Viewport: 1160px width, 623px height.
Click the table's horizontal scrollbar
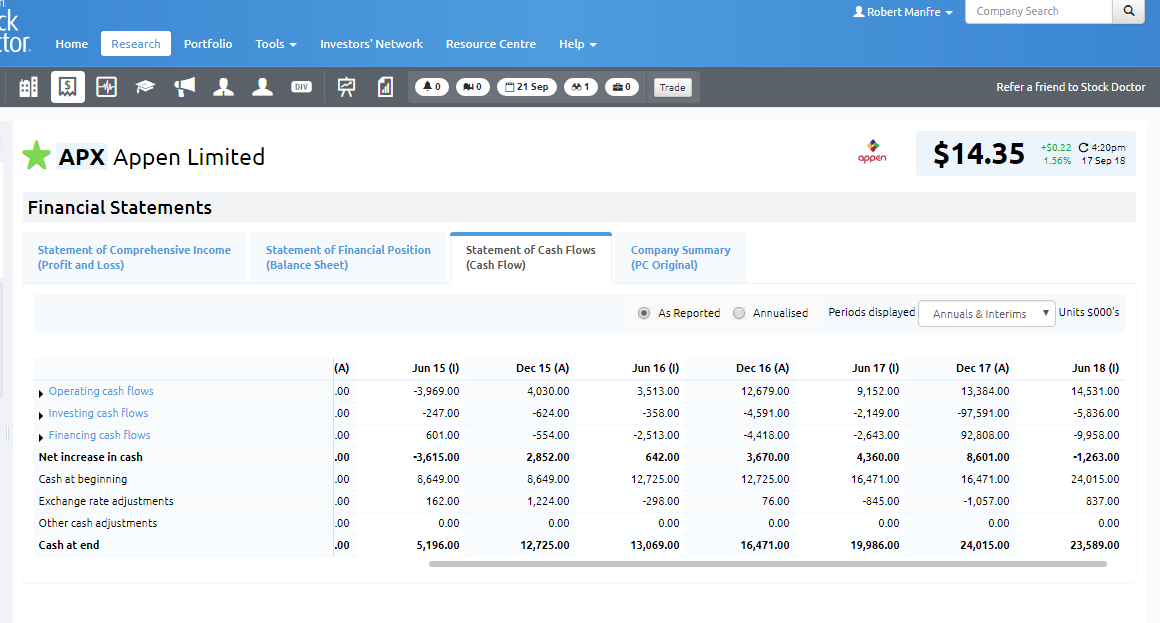(x=767, y=564)
